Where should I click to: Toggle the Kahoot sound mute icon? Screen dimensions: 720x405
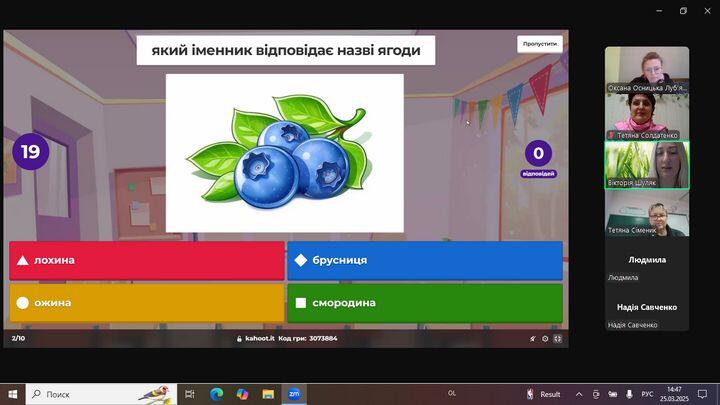(533, 339)
